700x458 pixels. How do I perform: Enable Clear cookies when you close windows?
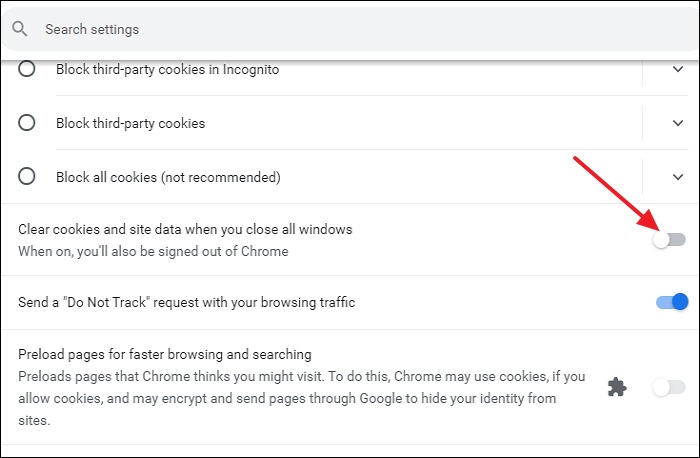(669, 240)
